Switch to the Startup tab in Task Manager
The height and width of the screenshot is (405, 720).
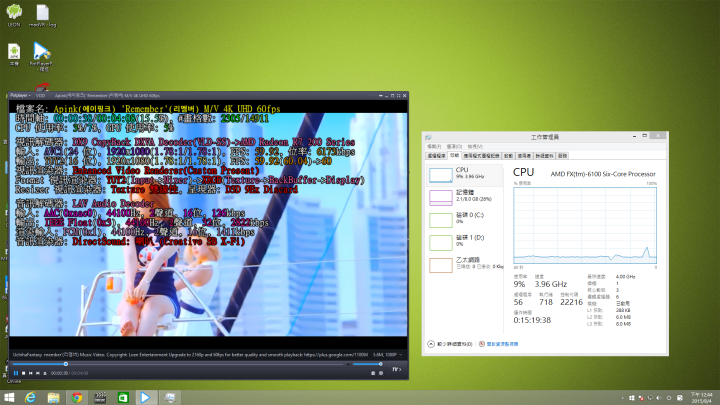(x=508, y=156)
